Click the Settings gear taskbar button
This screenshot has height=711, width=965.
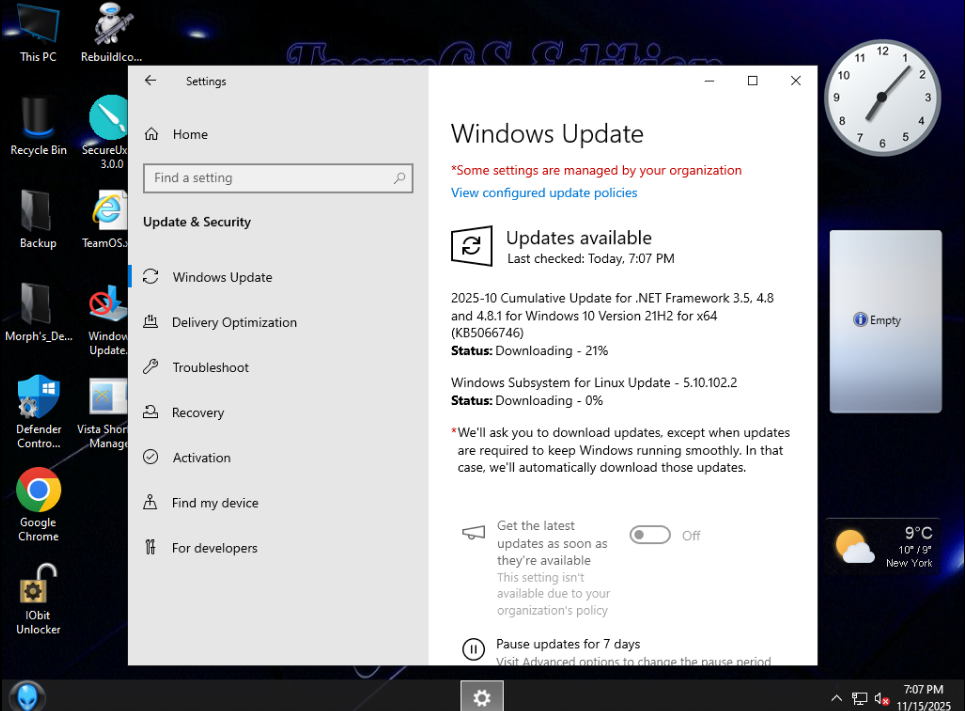tap(482, 696)
